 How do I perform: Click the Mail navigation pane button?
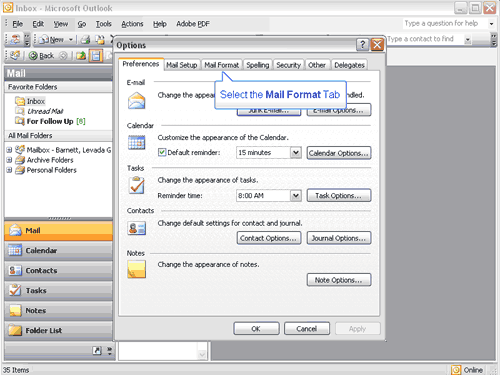59,231
